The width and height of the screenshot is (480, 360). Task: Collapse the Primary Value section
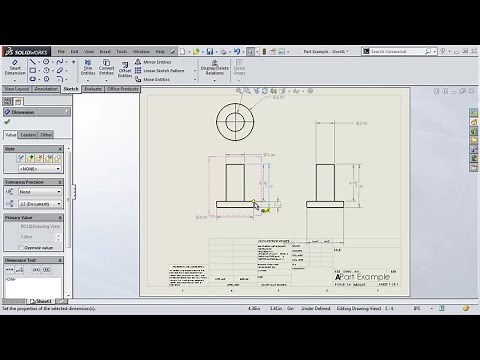[60, 218]
